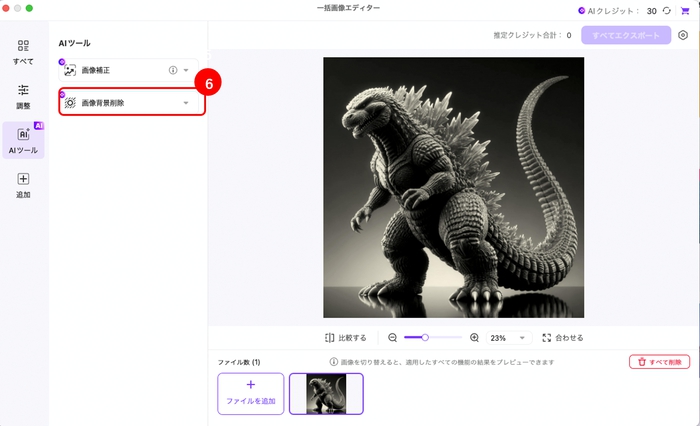Switch to the 調整 adjustments tab
The height and width of the screenshot is (426, 700).
coord(23,96)
